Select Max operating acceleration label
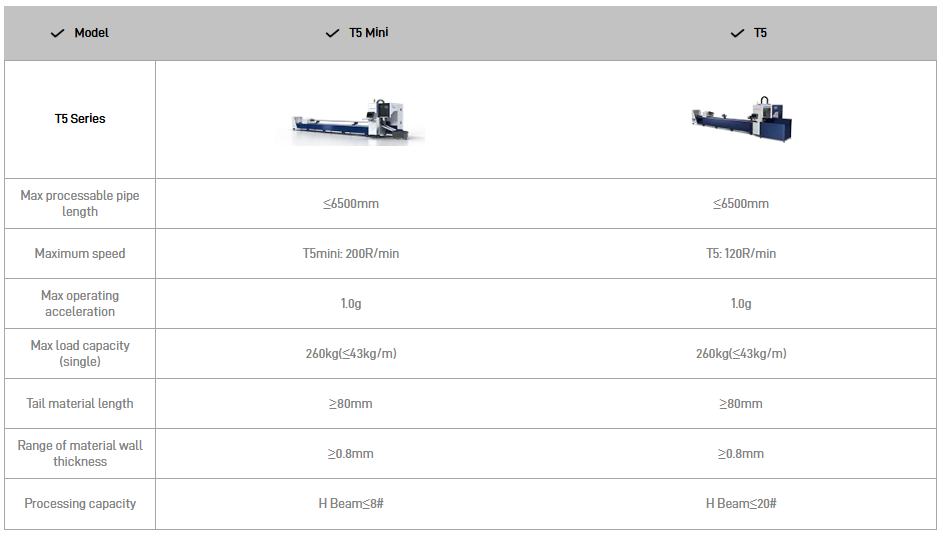 pyautogui.click(x=80, y=304)
